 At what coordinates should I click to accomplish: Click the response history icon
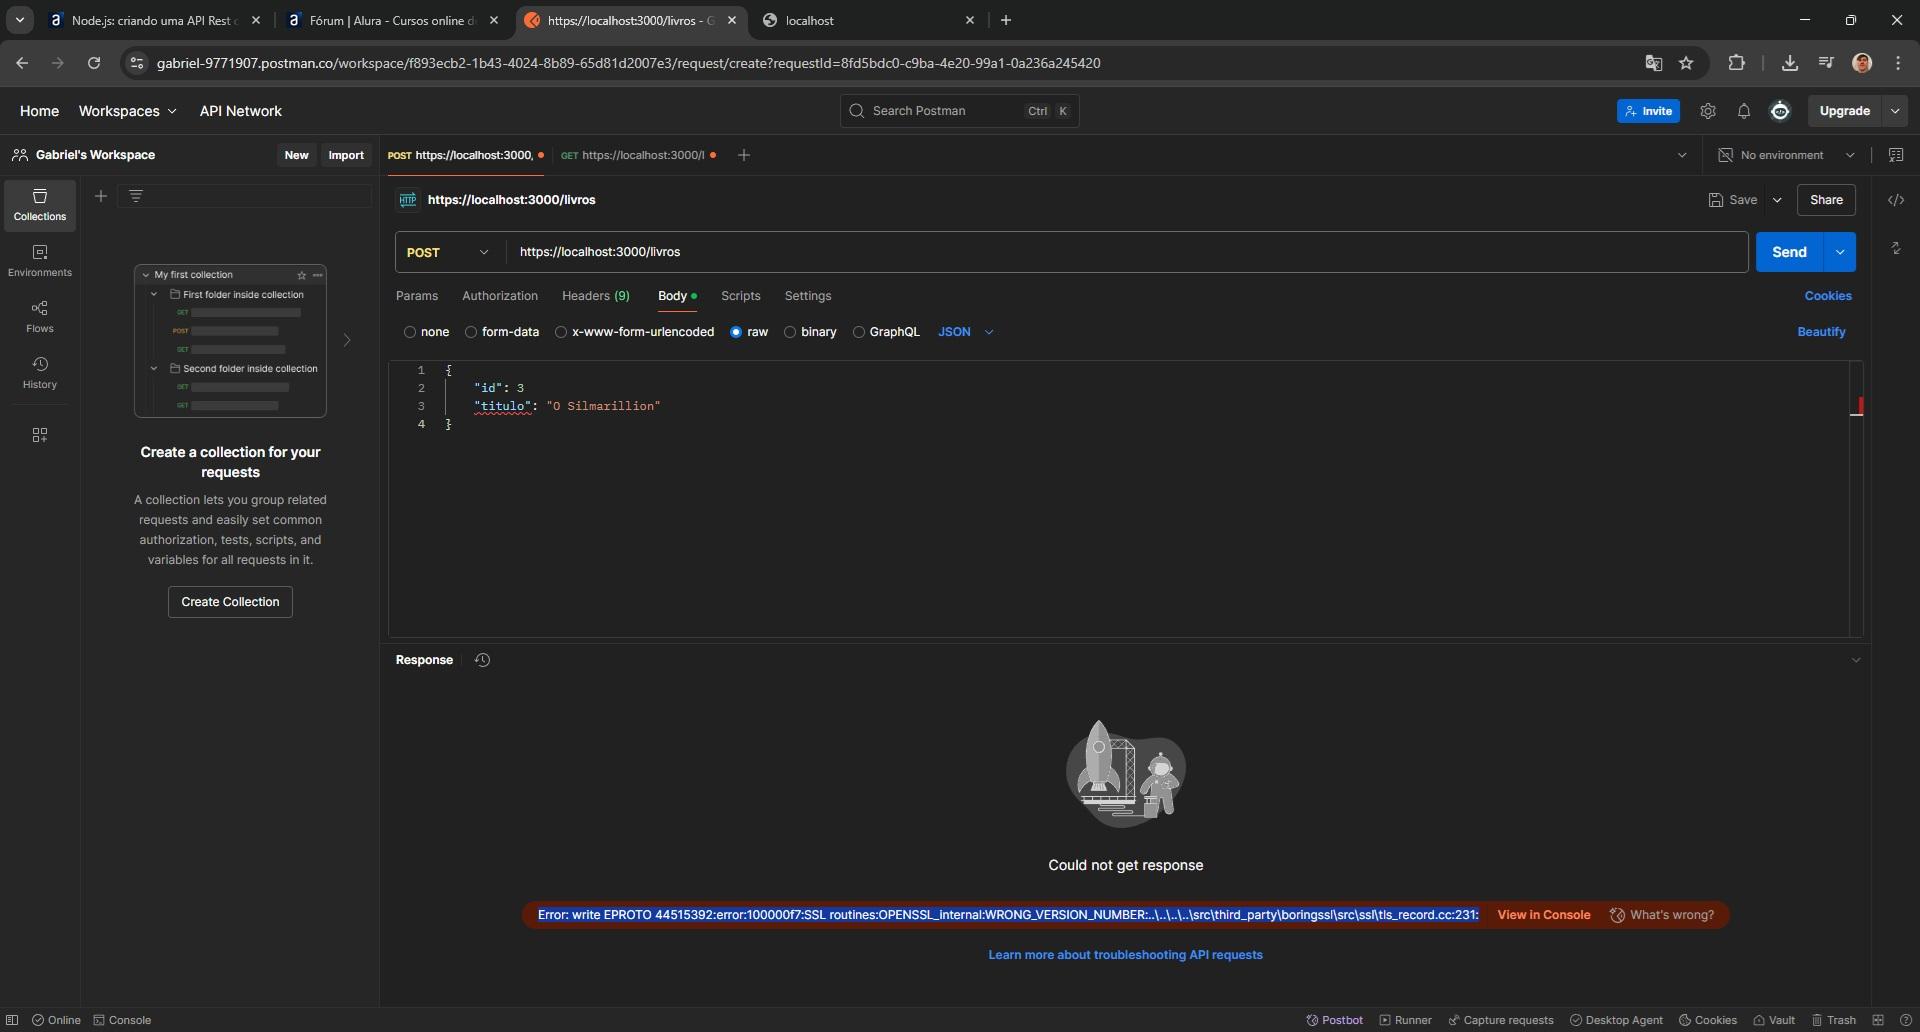tap(482, 660)
